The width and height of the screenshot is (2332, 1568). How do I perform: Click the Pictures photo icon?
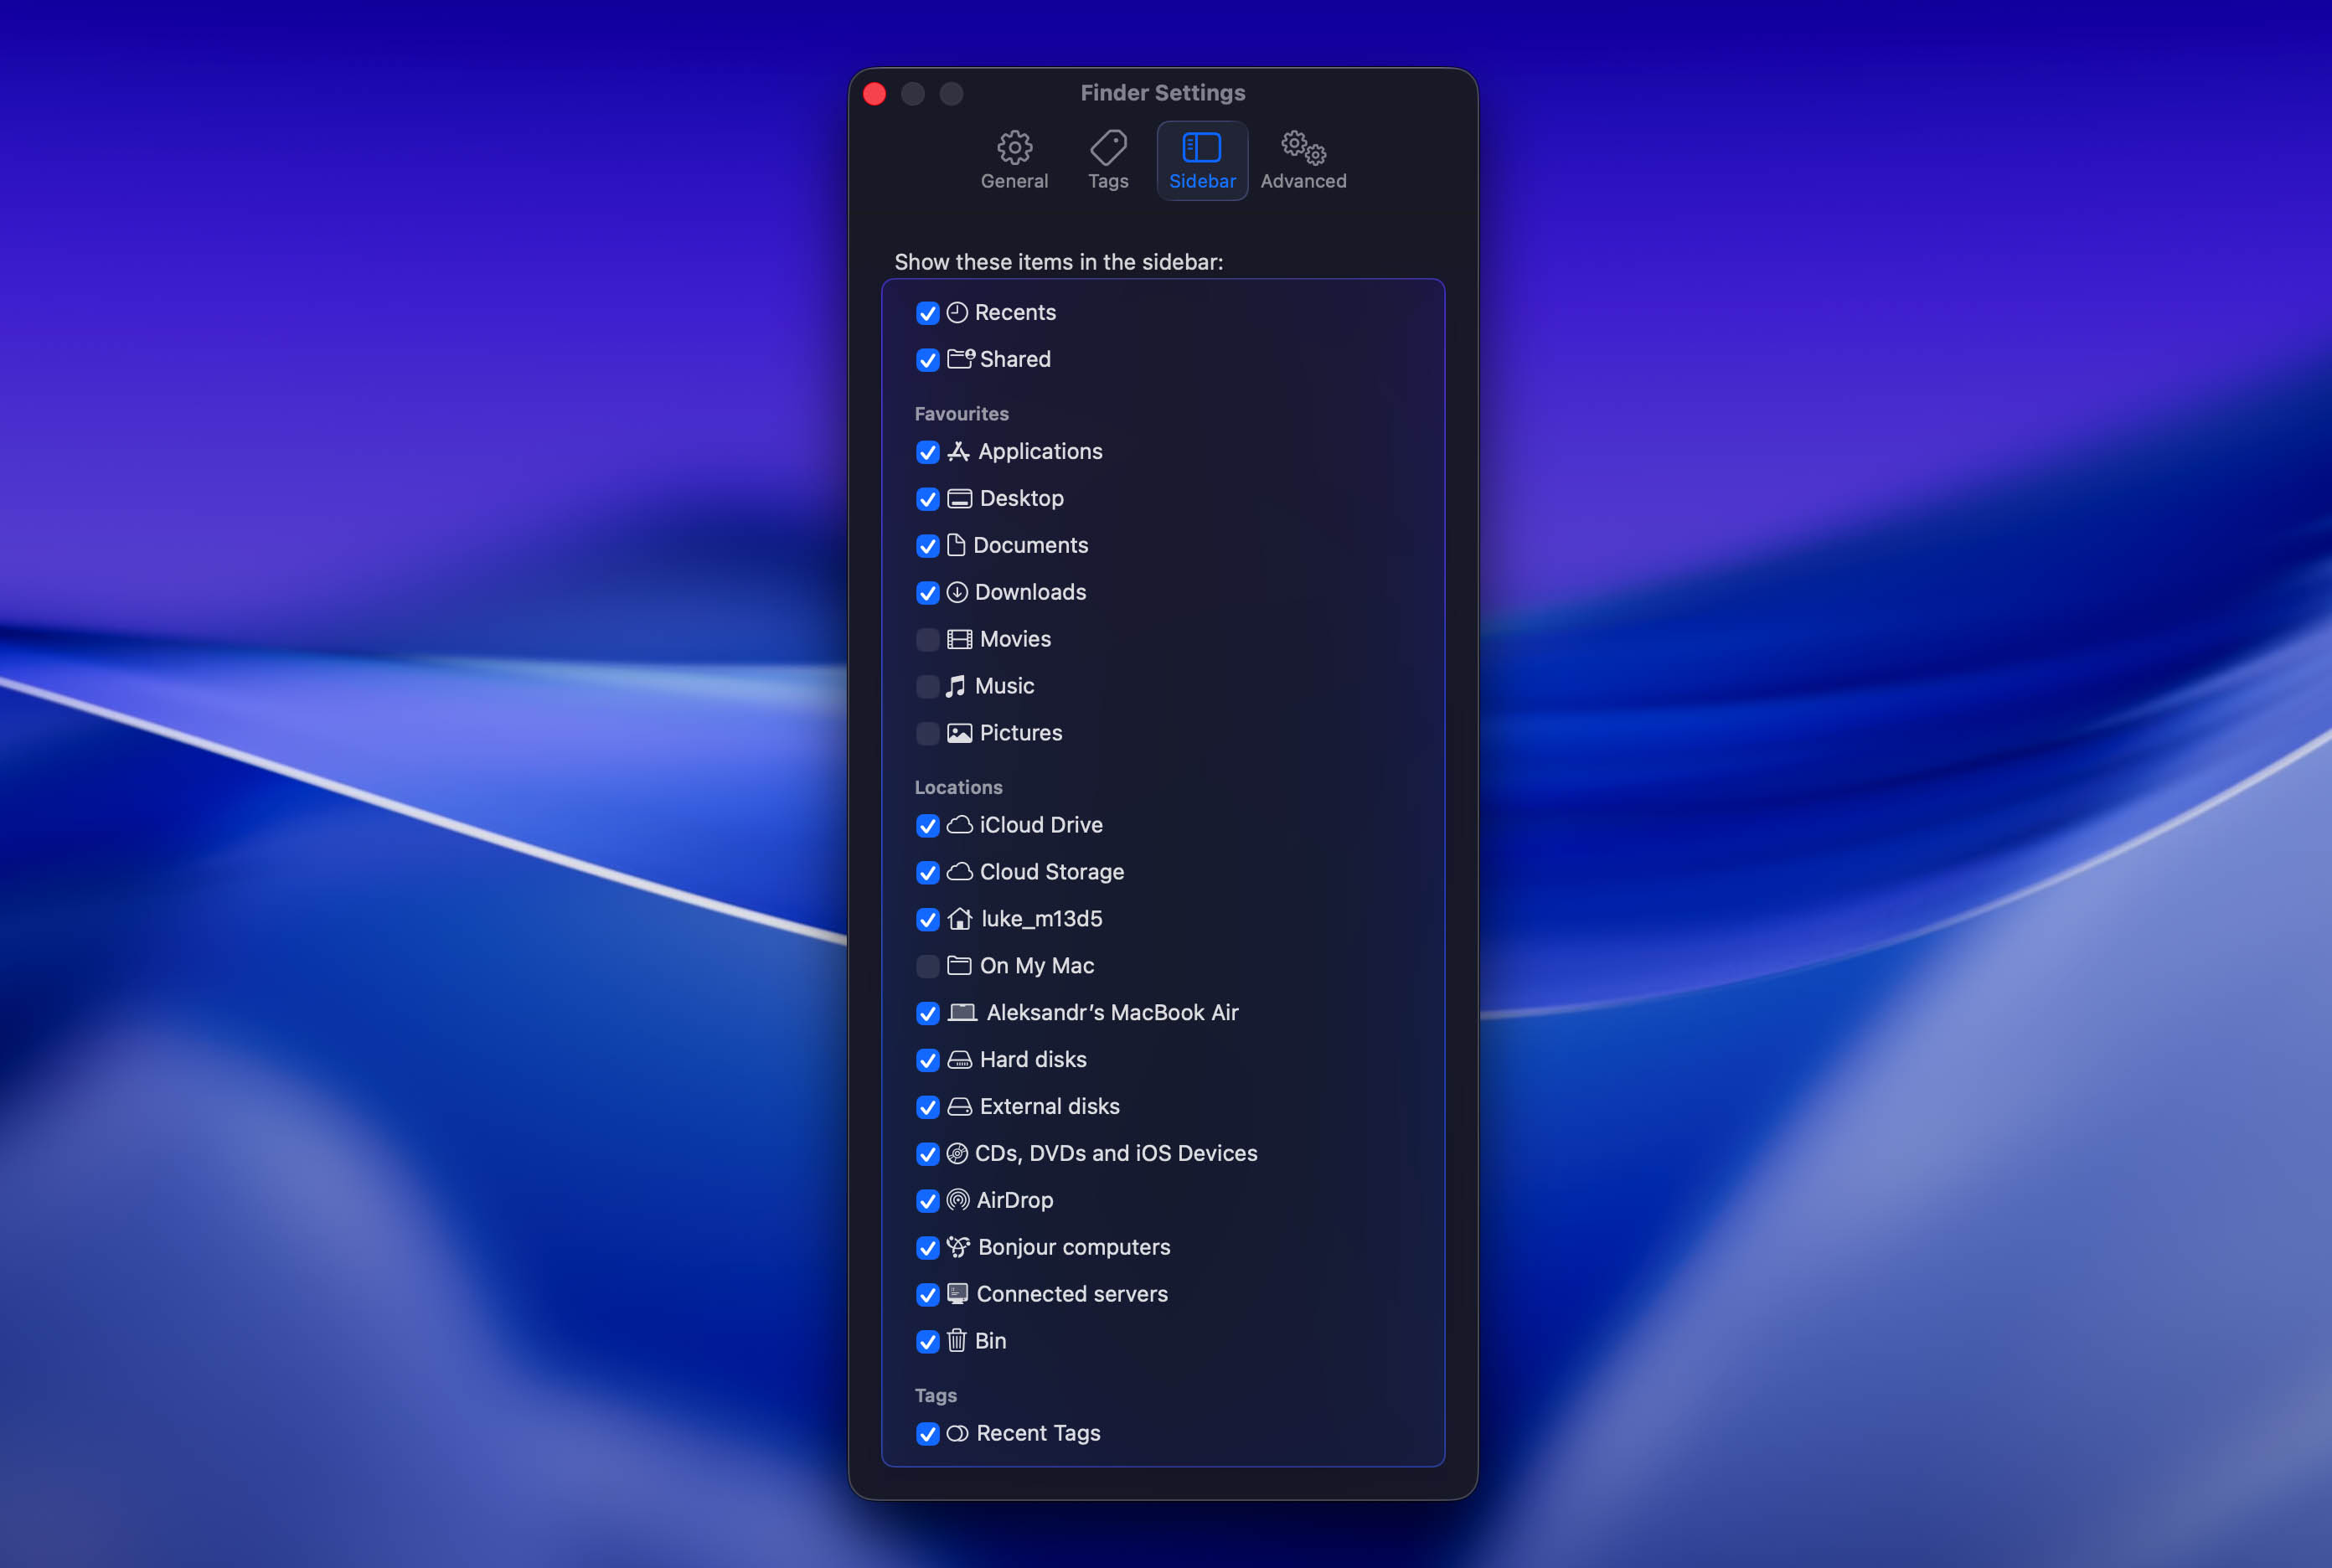[959, 734]
